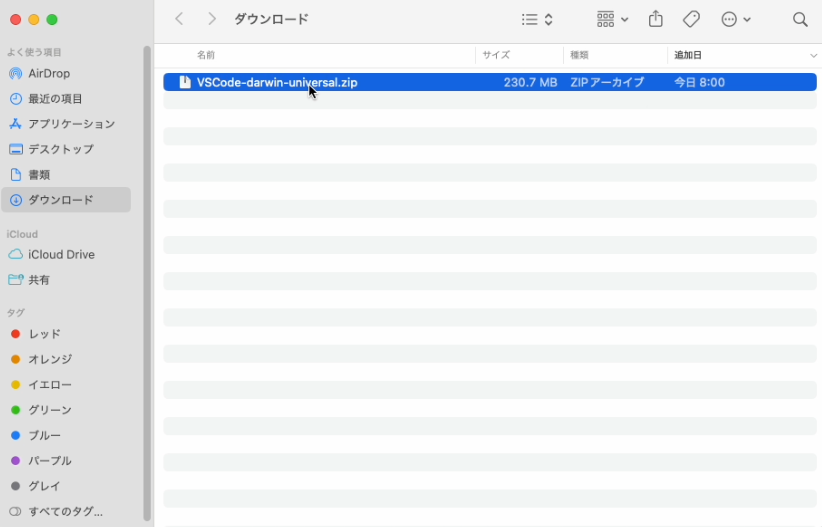This screenshot has width=822, height=527.
Task: Open the ellipsis action menu
Action: tap(736, 19)
